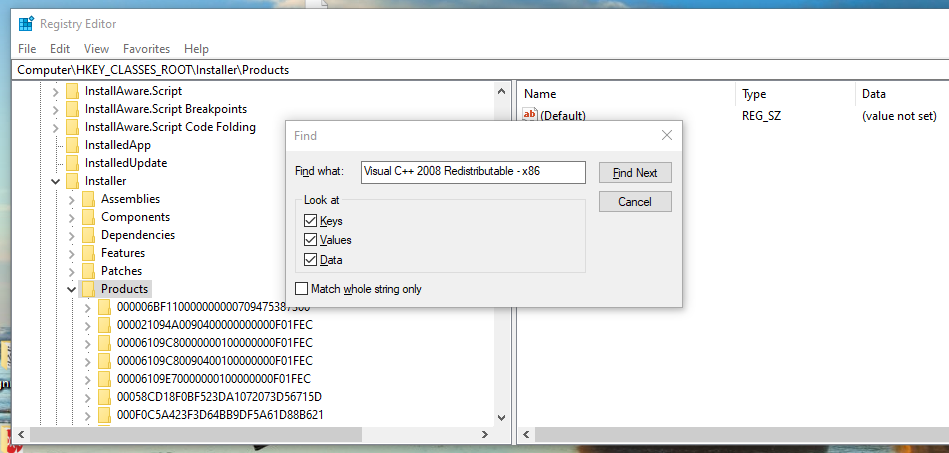Click tree pane horizontal scroll right arrow

tap(484, 434)
